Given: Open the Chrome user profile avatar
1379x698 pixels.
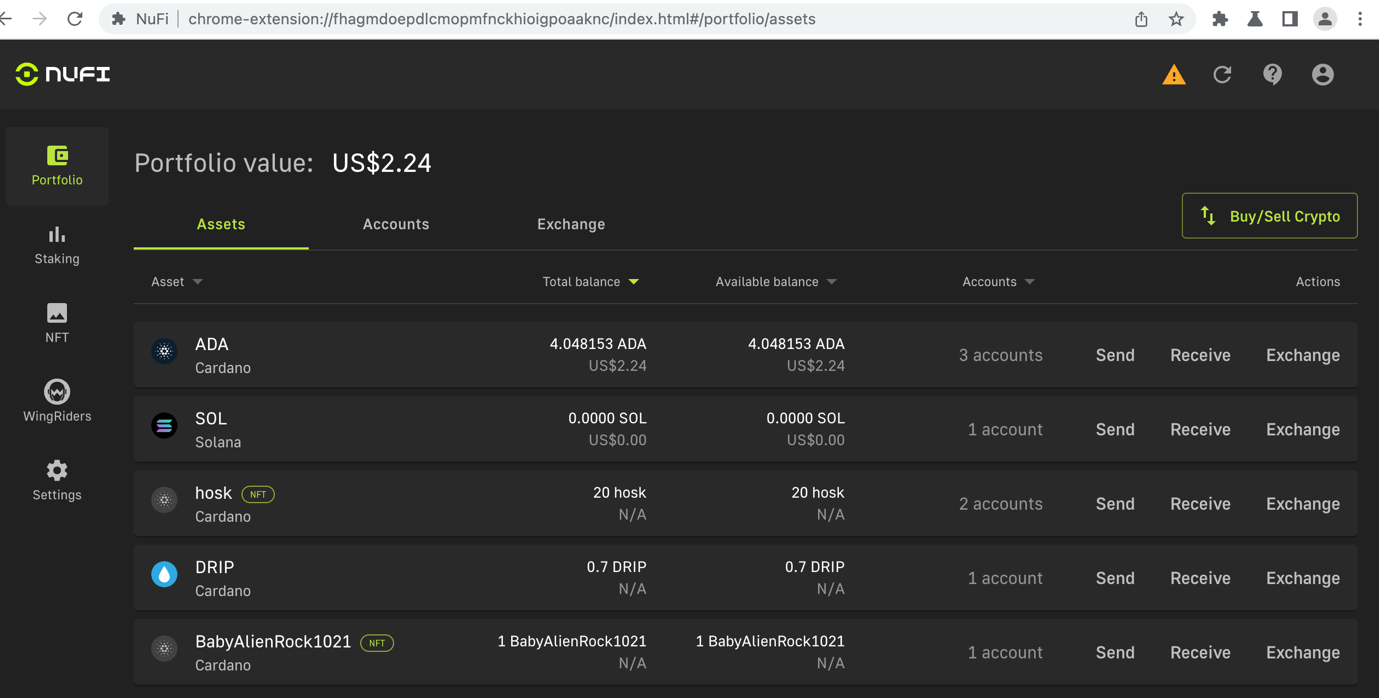Looking at the screenshot, I should click(1325, 19).
